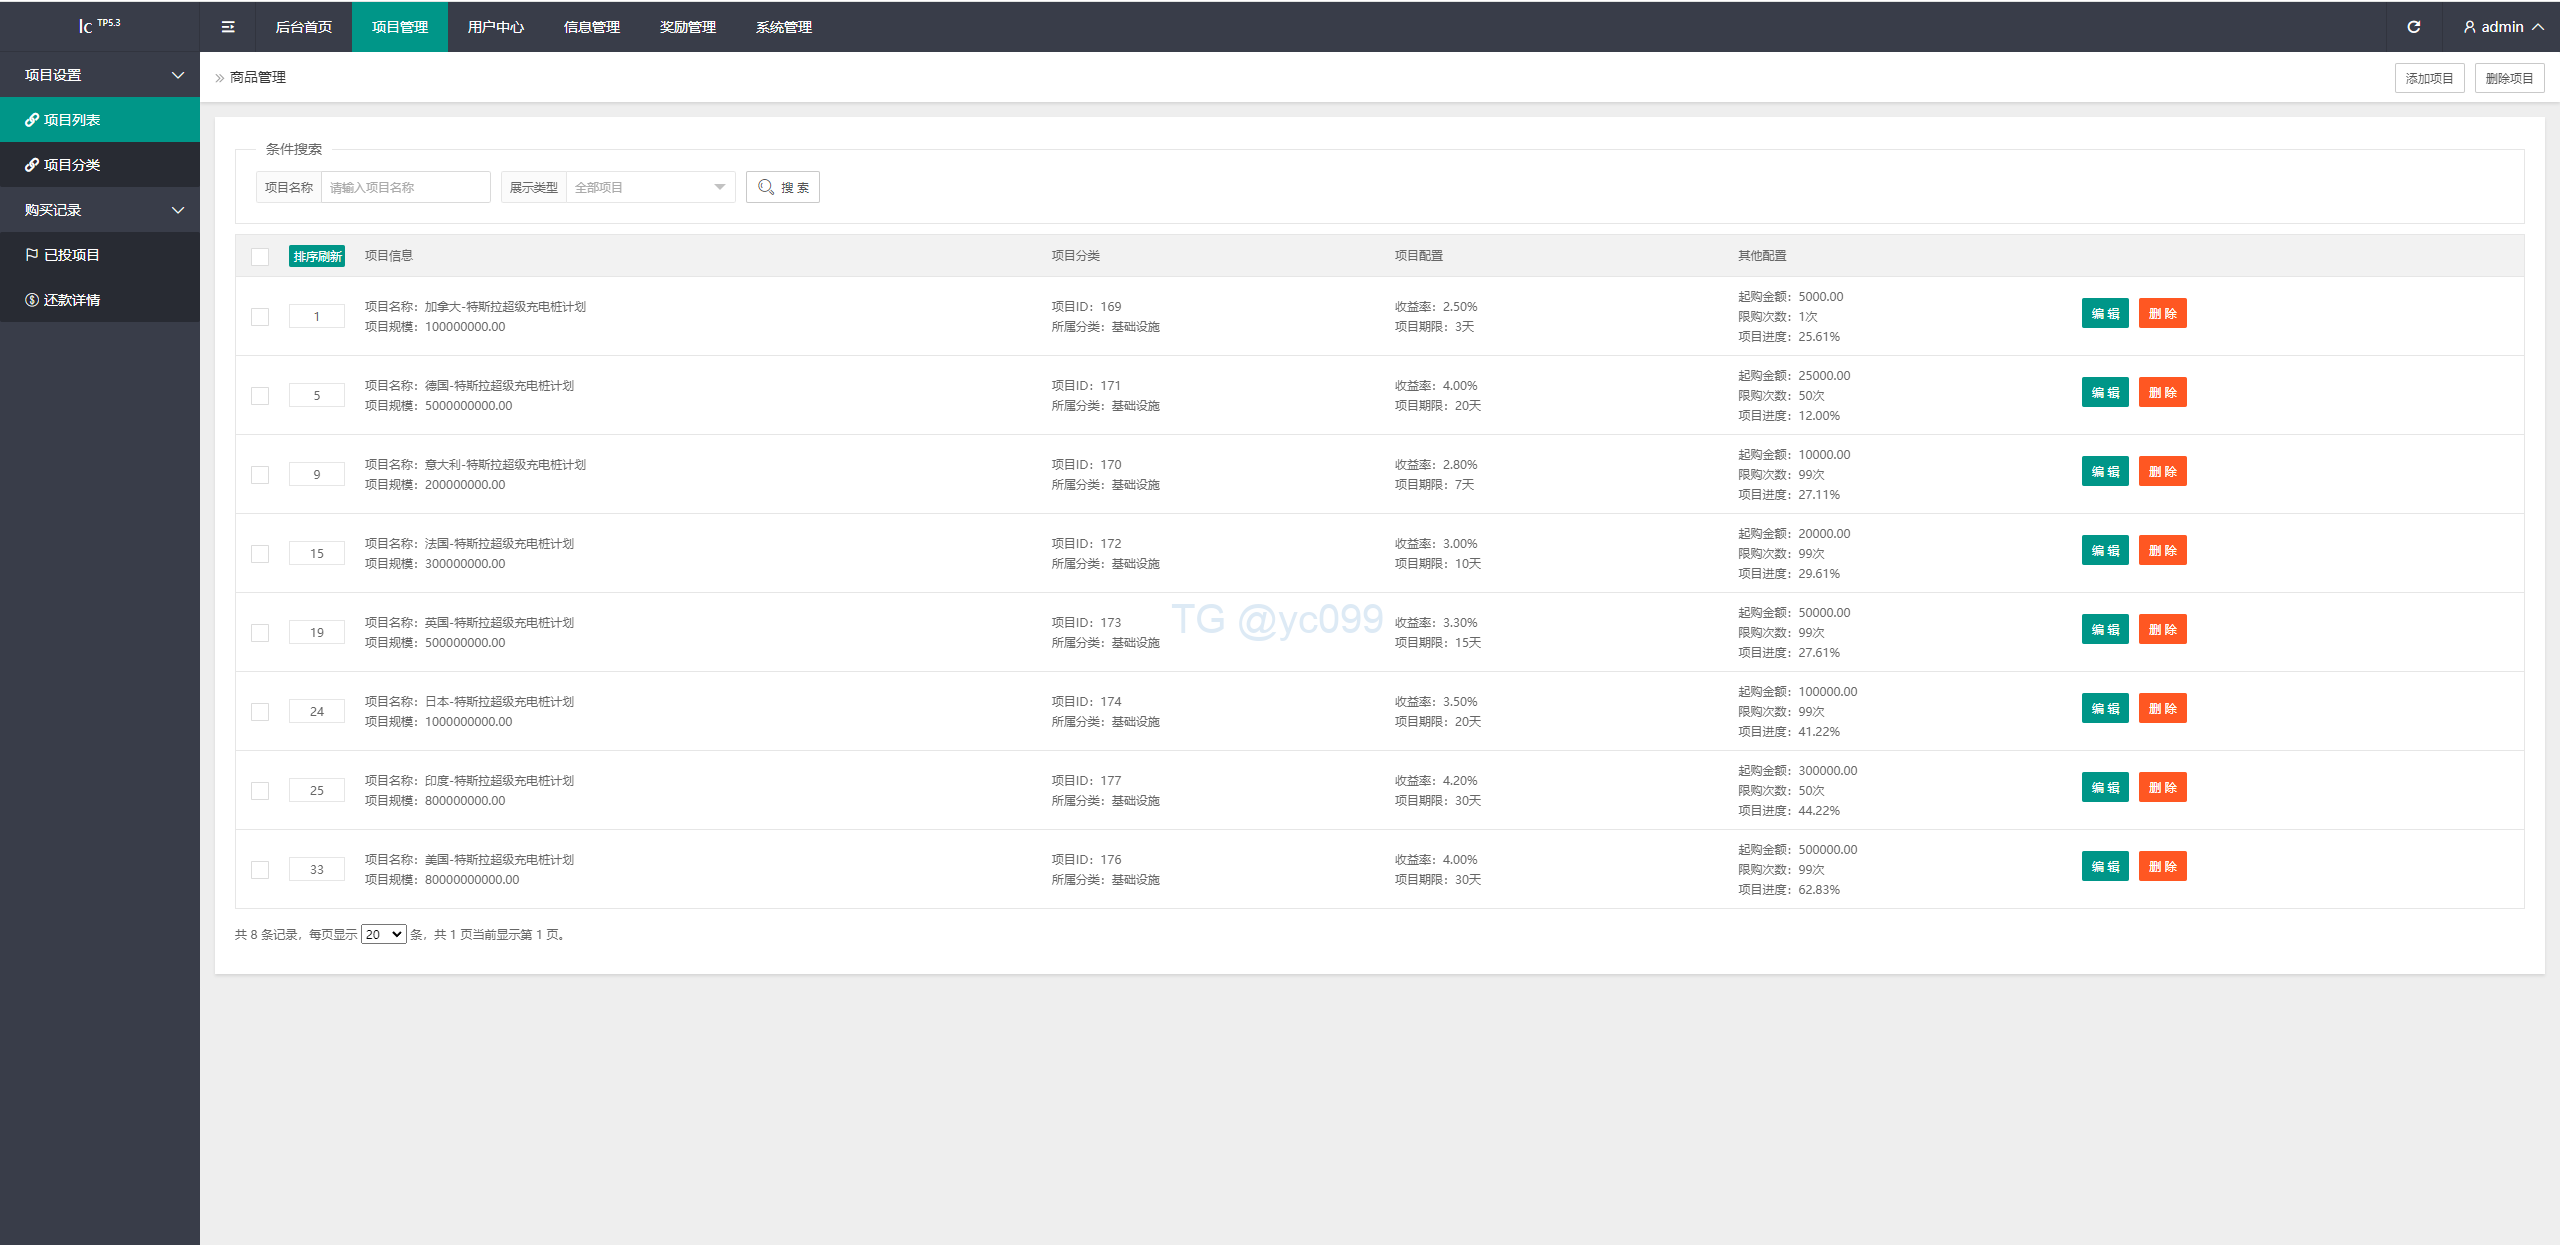Collapse the 购买记录 sidebar section
The width and height of the screenshot is (2560, 1245).
(100, 210)
